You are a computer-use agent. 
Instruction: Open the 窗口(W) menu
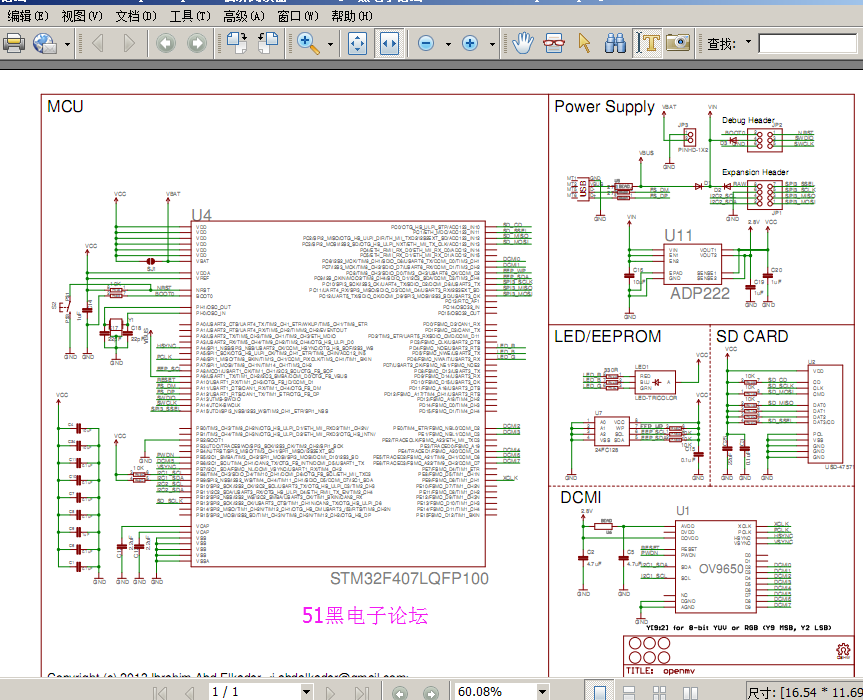pos(297,16)
